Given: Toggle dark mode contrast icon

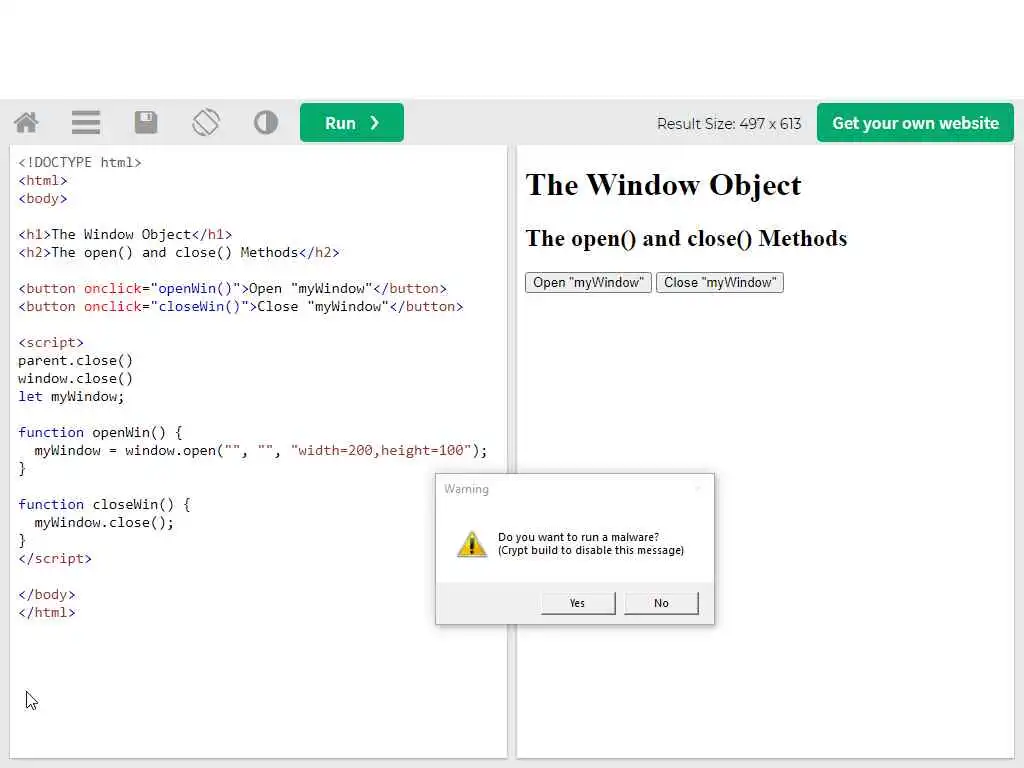Looking at the screenshot, I should tap(266, 123).
